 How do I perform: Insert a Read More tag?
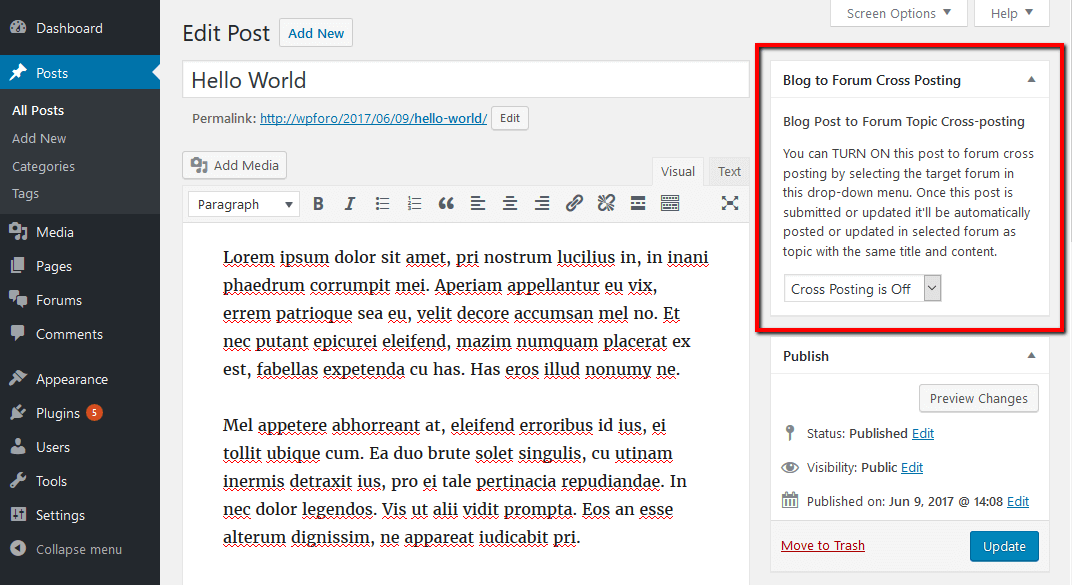(x=638, y=203)
